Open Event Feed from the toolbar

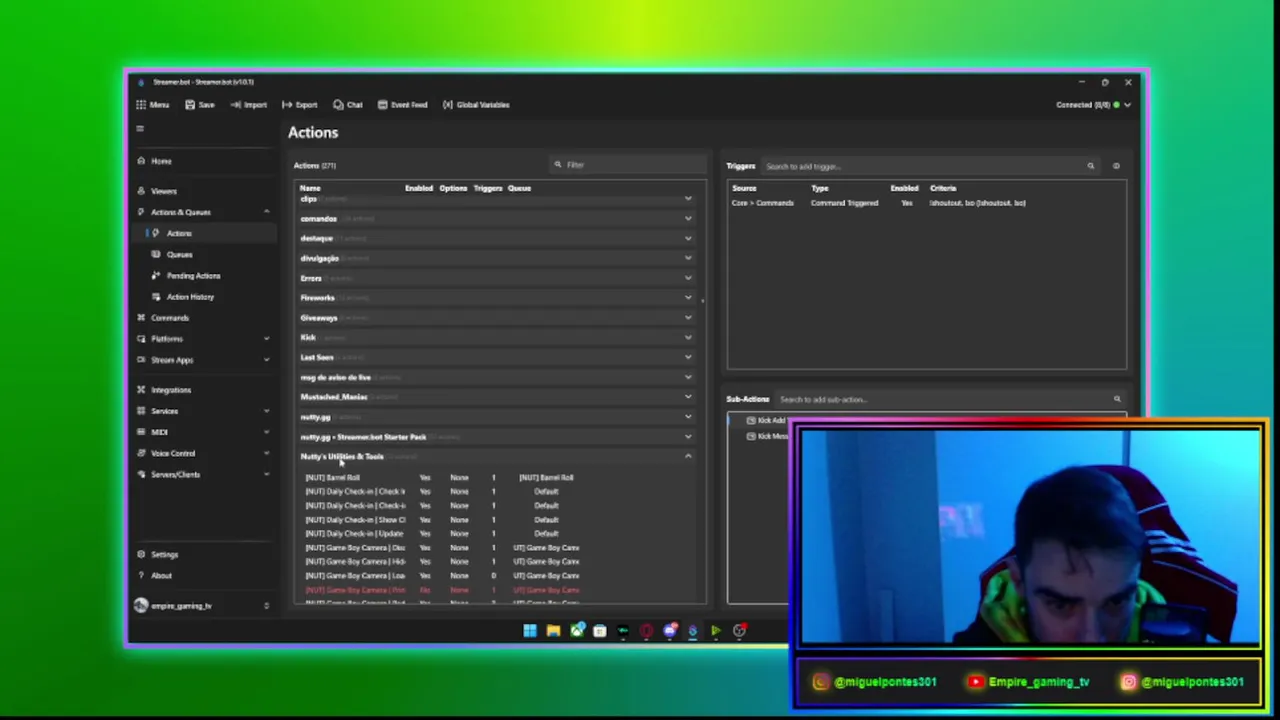(402, 104)
